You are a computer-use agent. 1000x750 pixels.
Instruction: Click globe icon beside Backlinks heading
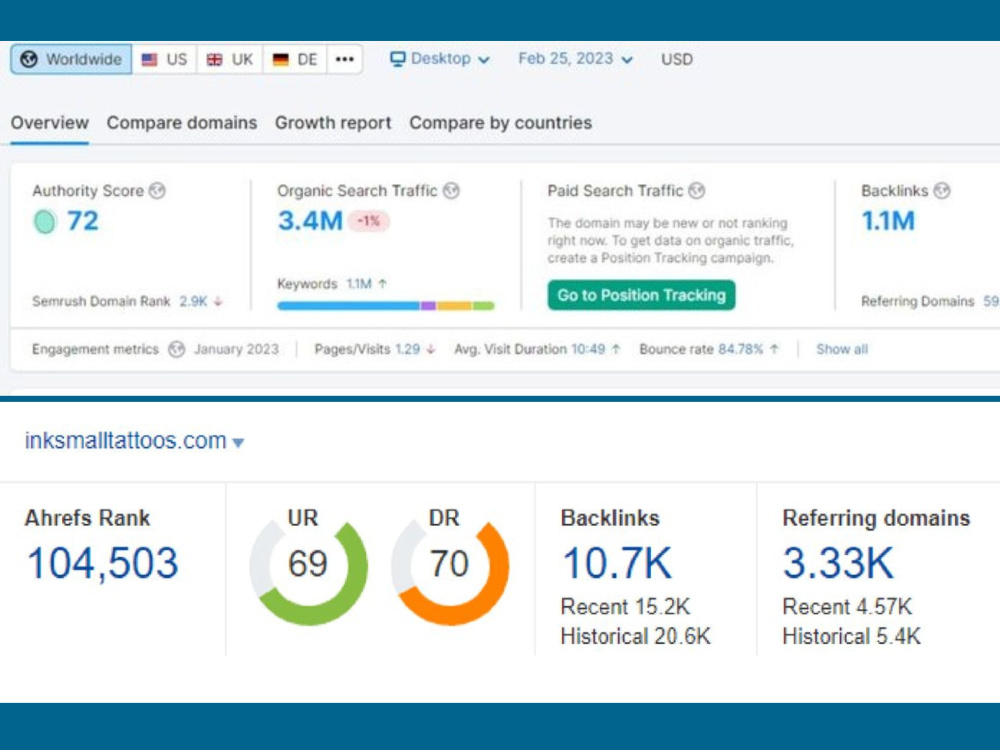point(942,191)
